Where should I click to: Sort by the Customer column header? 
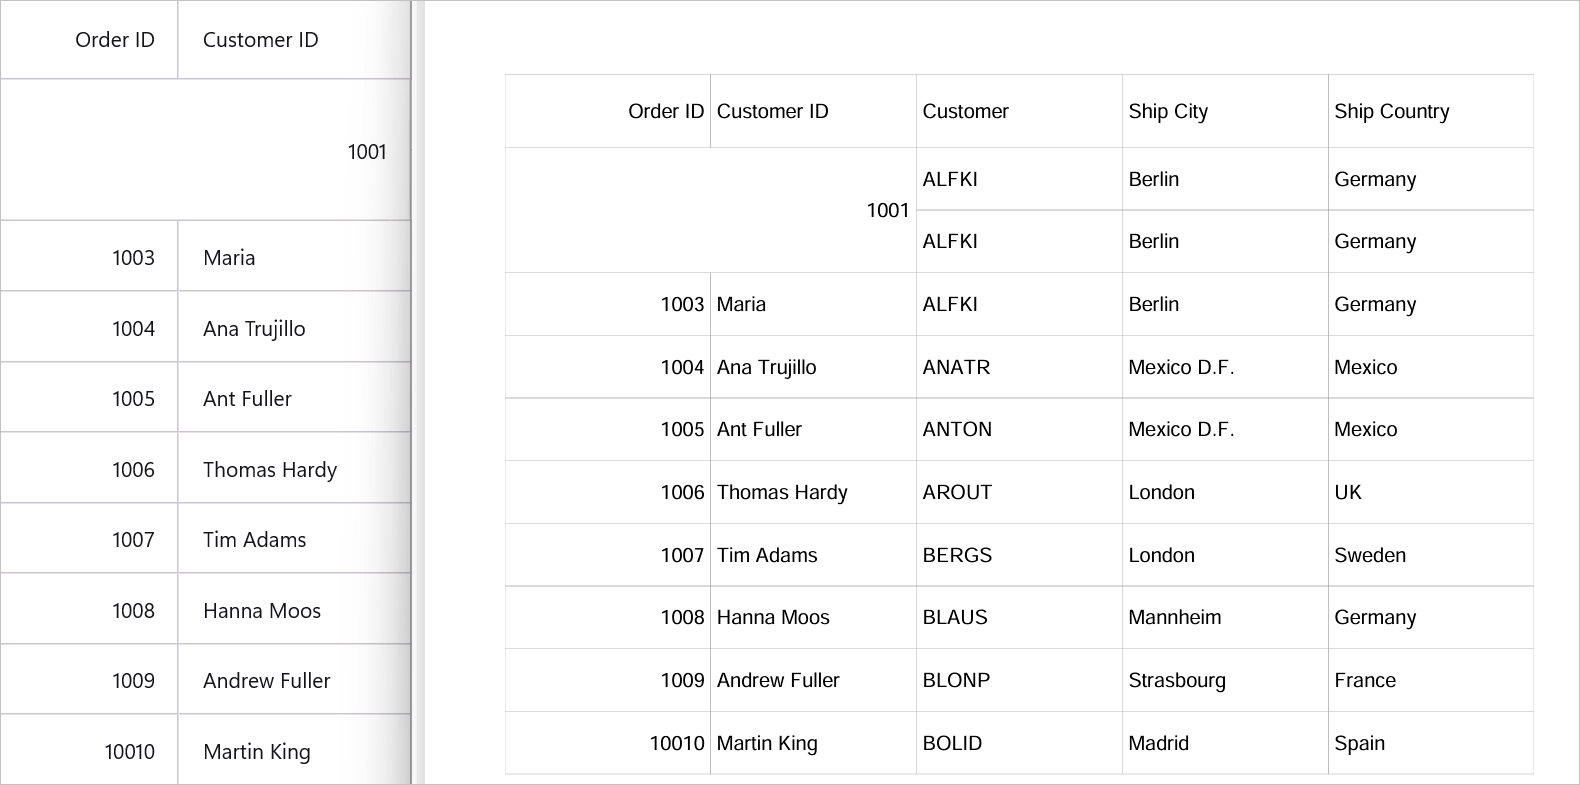965,111
